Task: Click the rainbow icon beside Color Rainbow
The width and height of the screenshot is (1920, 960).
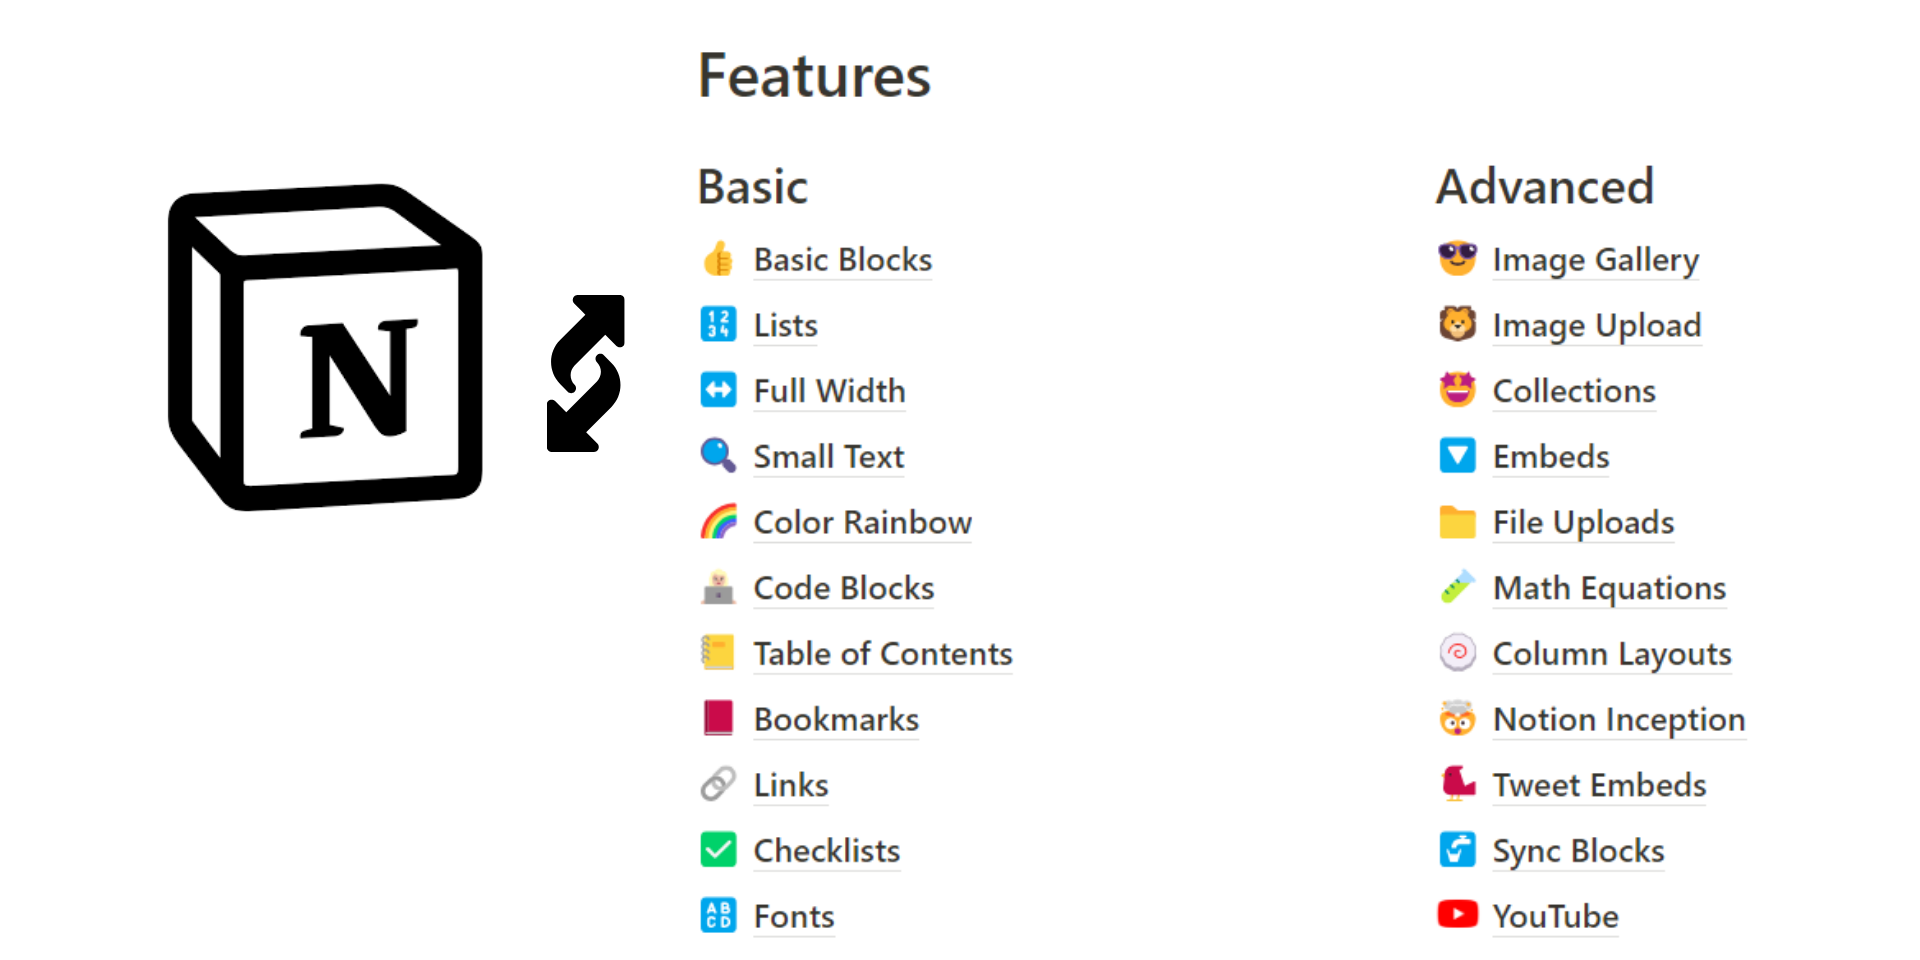Action: [x=718, y=521]
